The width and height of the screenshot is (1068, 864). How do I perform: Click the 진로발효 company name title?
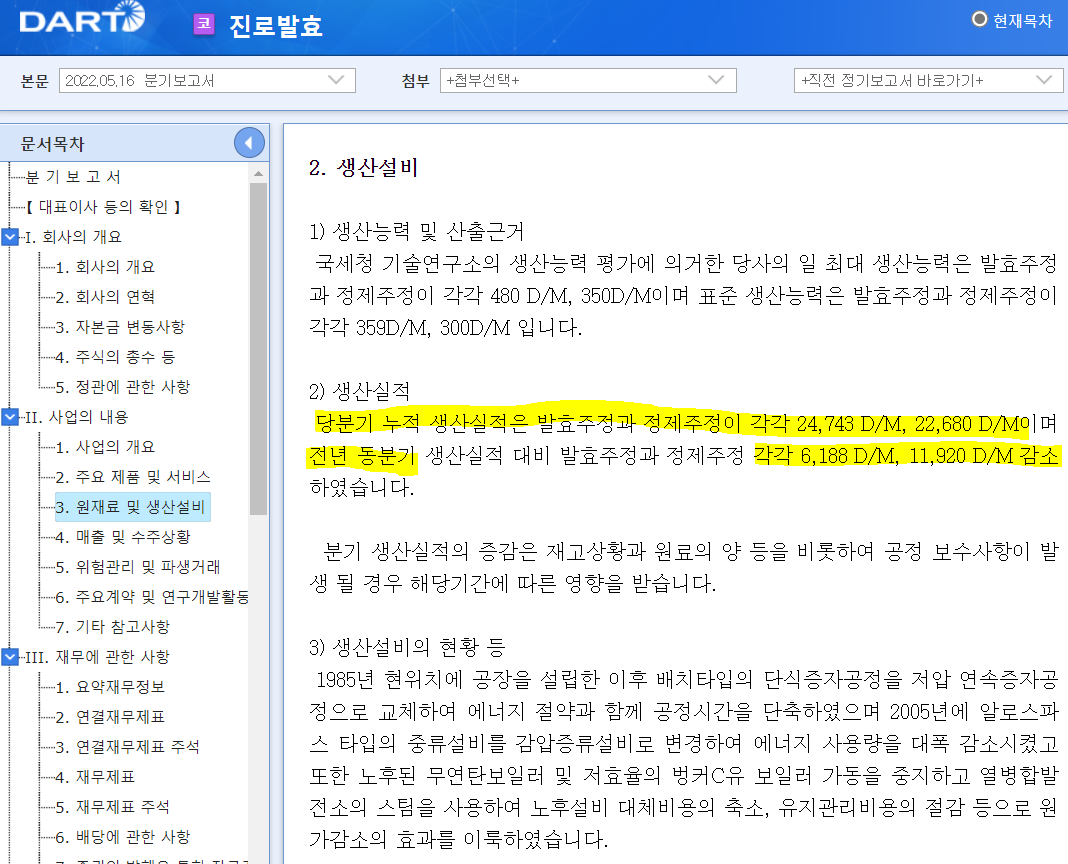coord(276,25)
